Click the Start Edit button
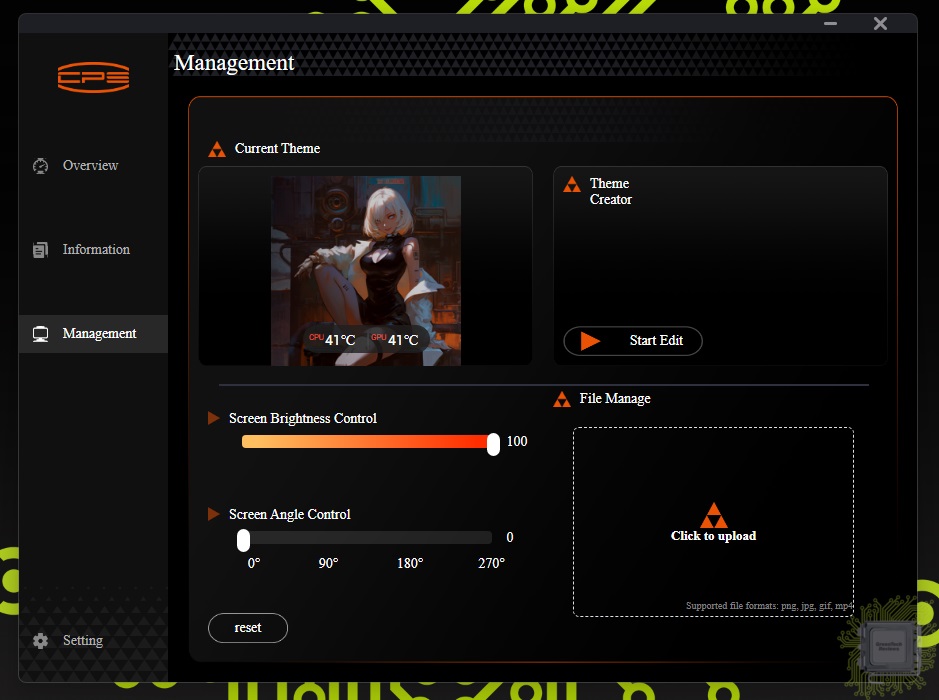This screenshot has height=700, width=939. [633, 341]
